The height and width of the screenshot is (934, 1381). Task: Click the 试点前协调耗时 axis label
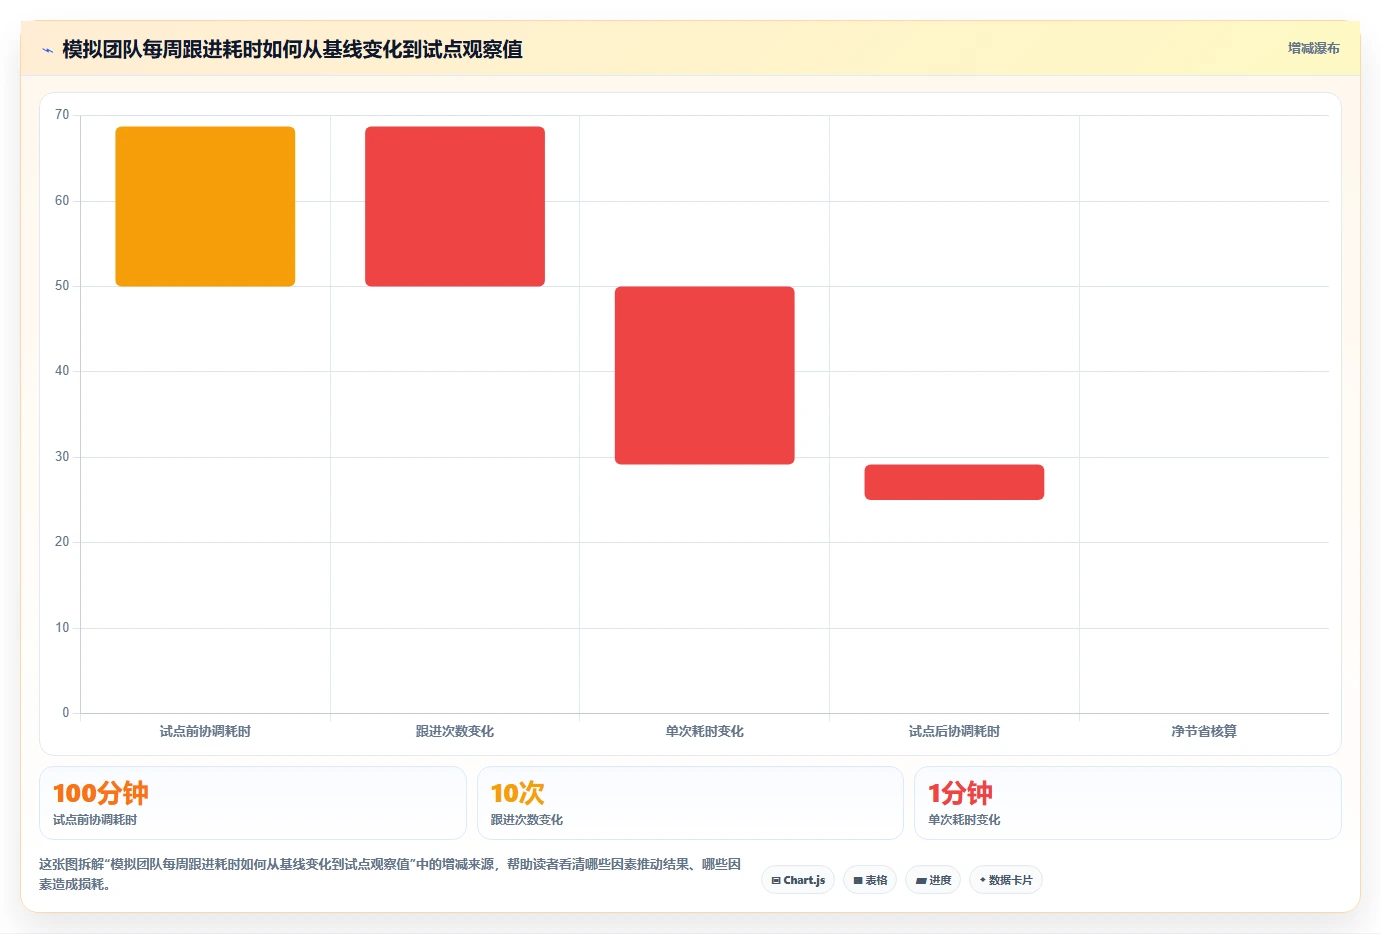(205, 731)
